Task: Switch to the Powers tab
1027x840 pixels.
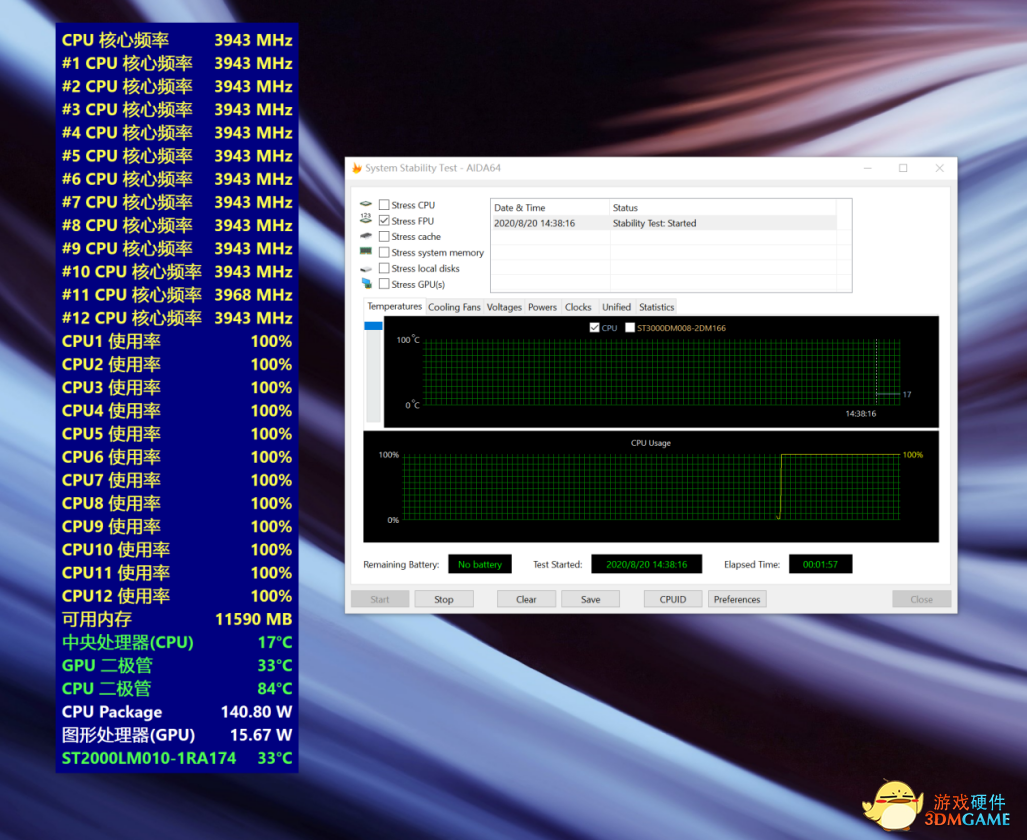Action: click(x=542, y=307)
